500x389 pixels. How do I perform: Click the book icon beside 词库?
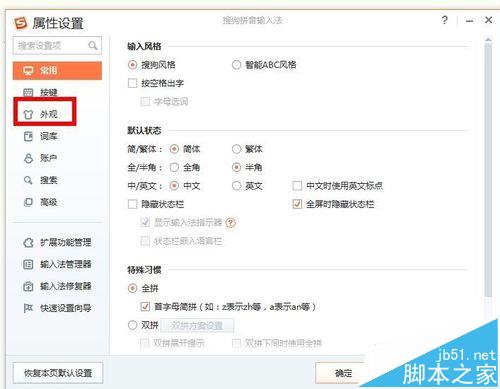pyautogui.click(x=28, y=136)
